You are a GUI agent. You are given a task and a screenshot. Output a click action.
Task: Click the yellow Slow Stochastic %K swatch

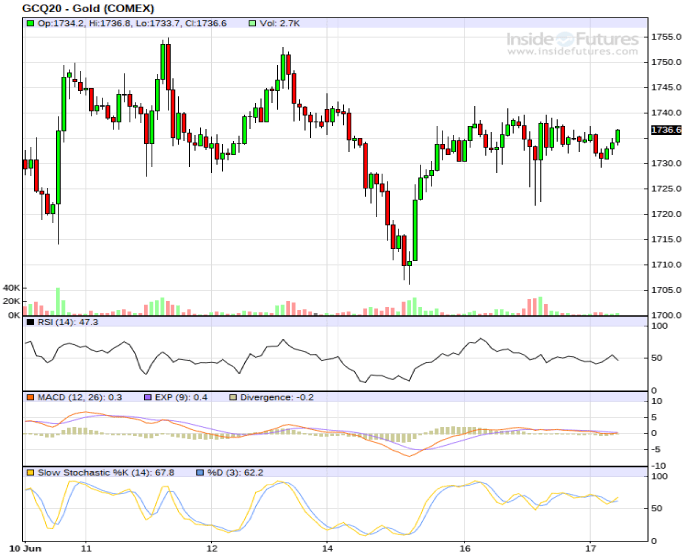click(31, 471)
